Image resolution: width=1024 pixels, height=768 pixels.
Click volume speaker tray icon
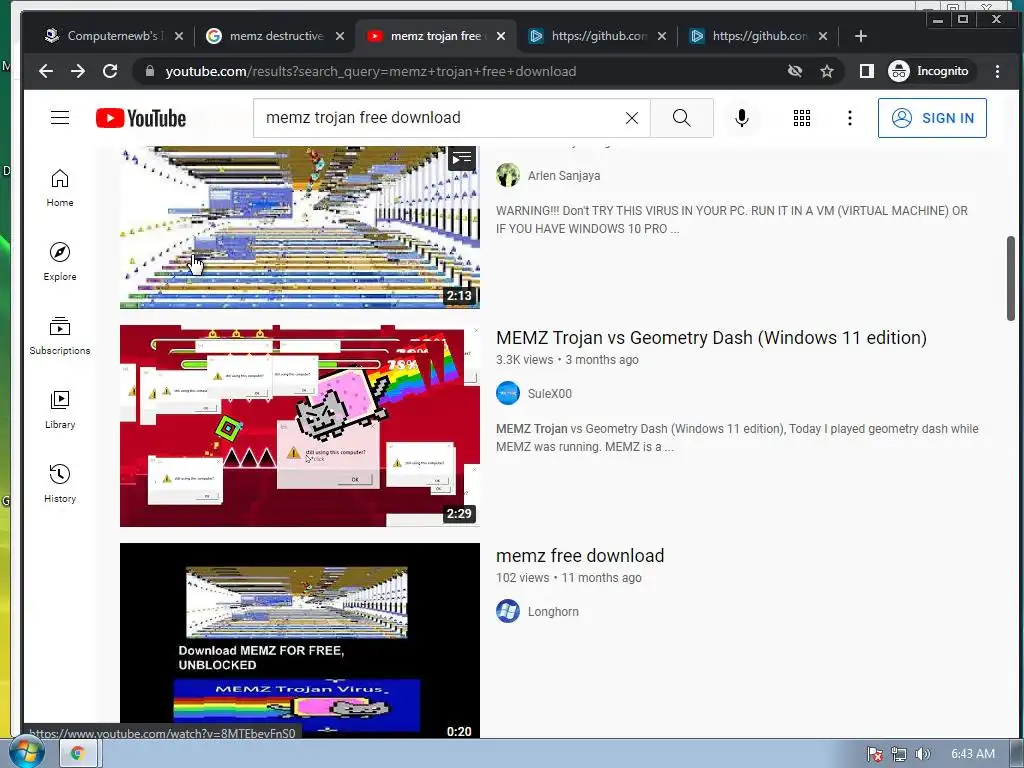pos(923,754)
